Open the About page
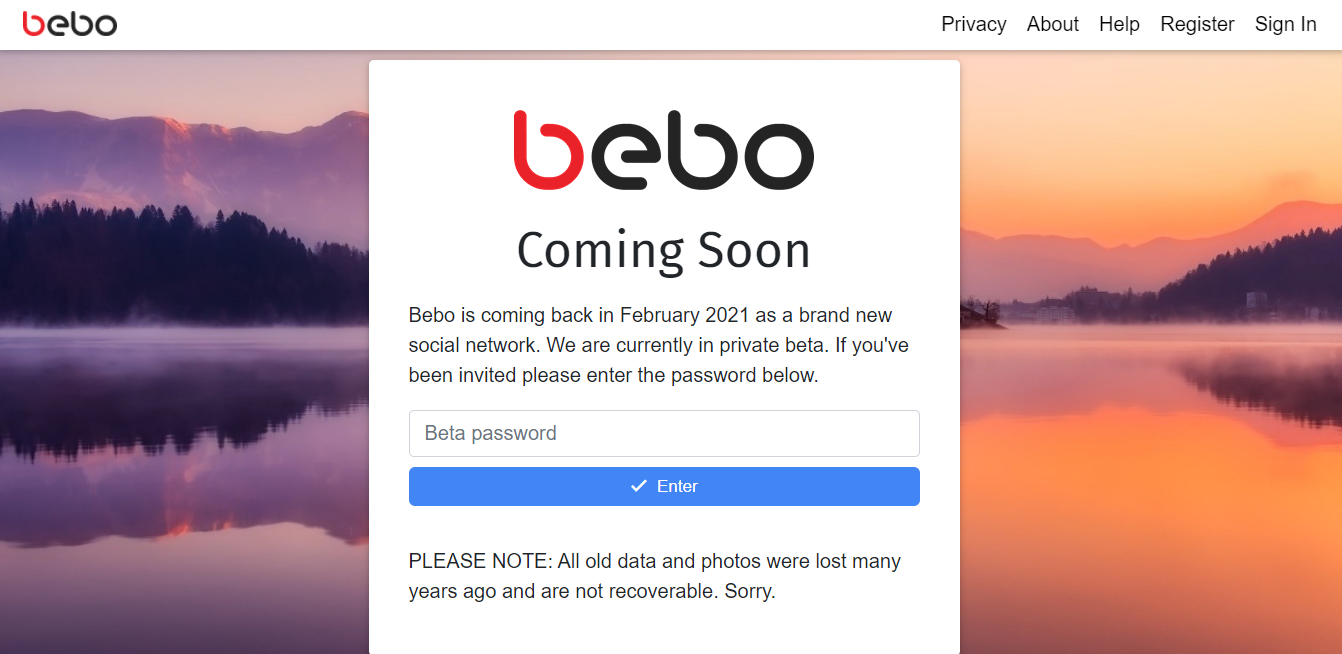1342x654 pixels. pos(1052,24)
